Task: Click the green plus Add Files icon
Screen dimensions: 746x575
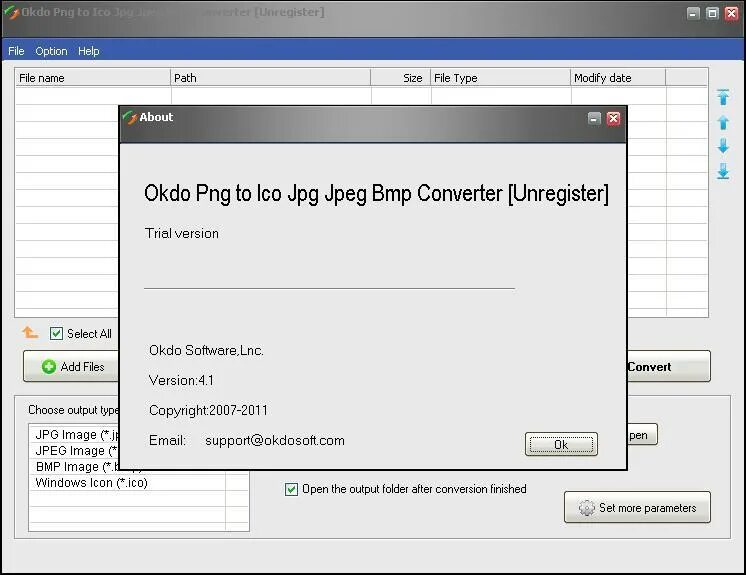Action: tap(49, 367)
